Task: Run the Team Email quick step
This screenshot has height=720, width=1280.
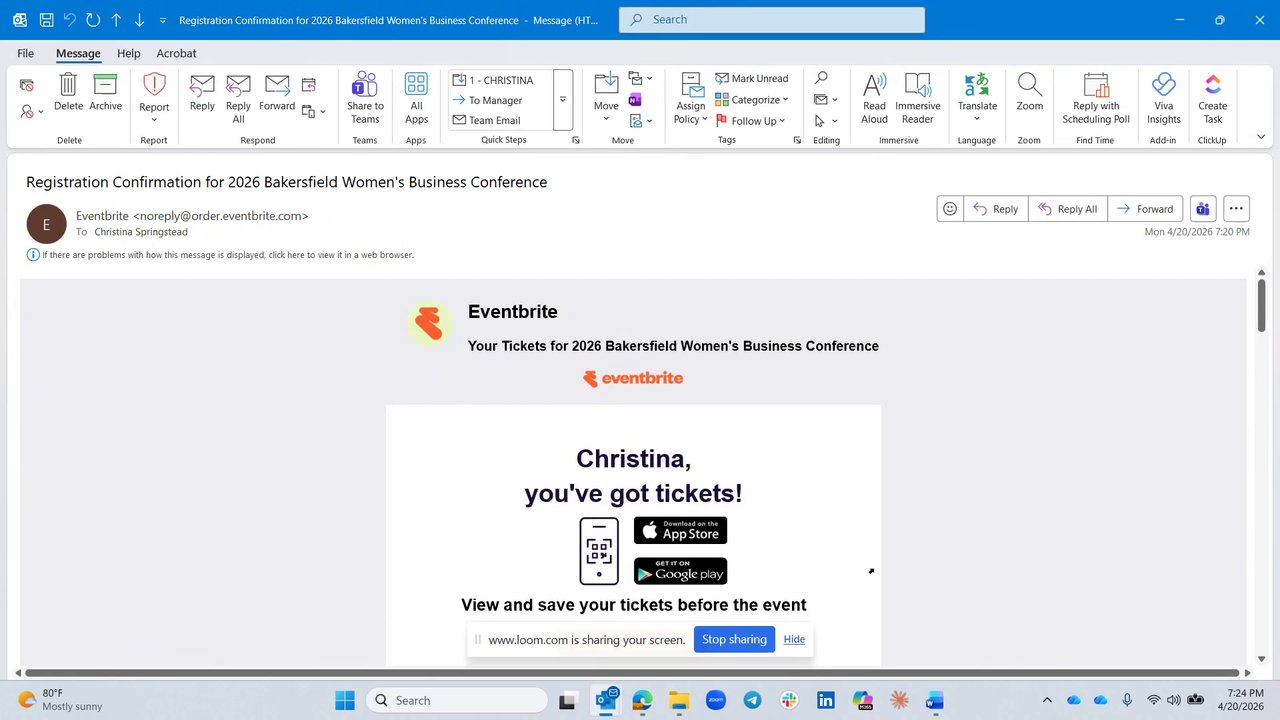Action: tap(499, 120)
